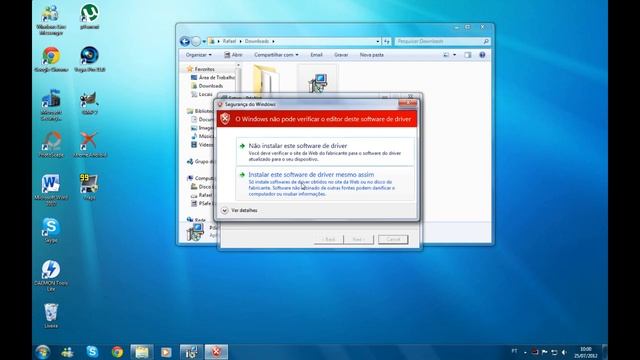
Task: Refresh the Explorer address bar
Action: (x=387, y=41)
